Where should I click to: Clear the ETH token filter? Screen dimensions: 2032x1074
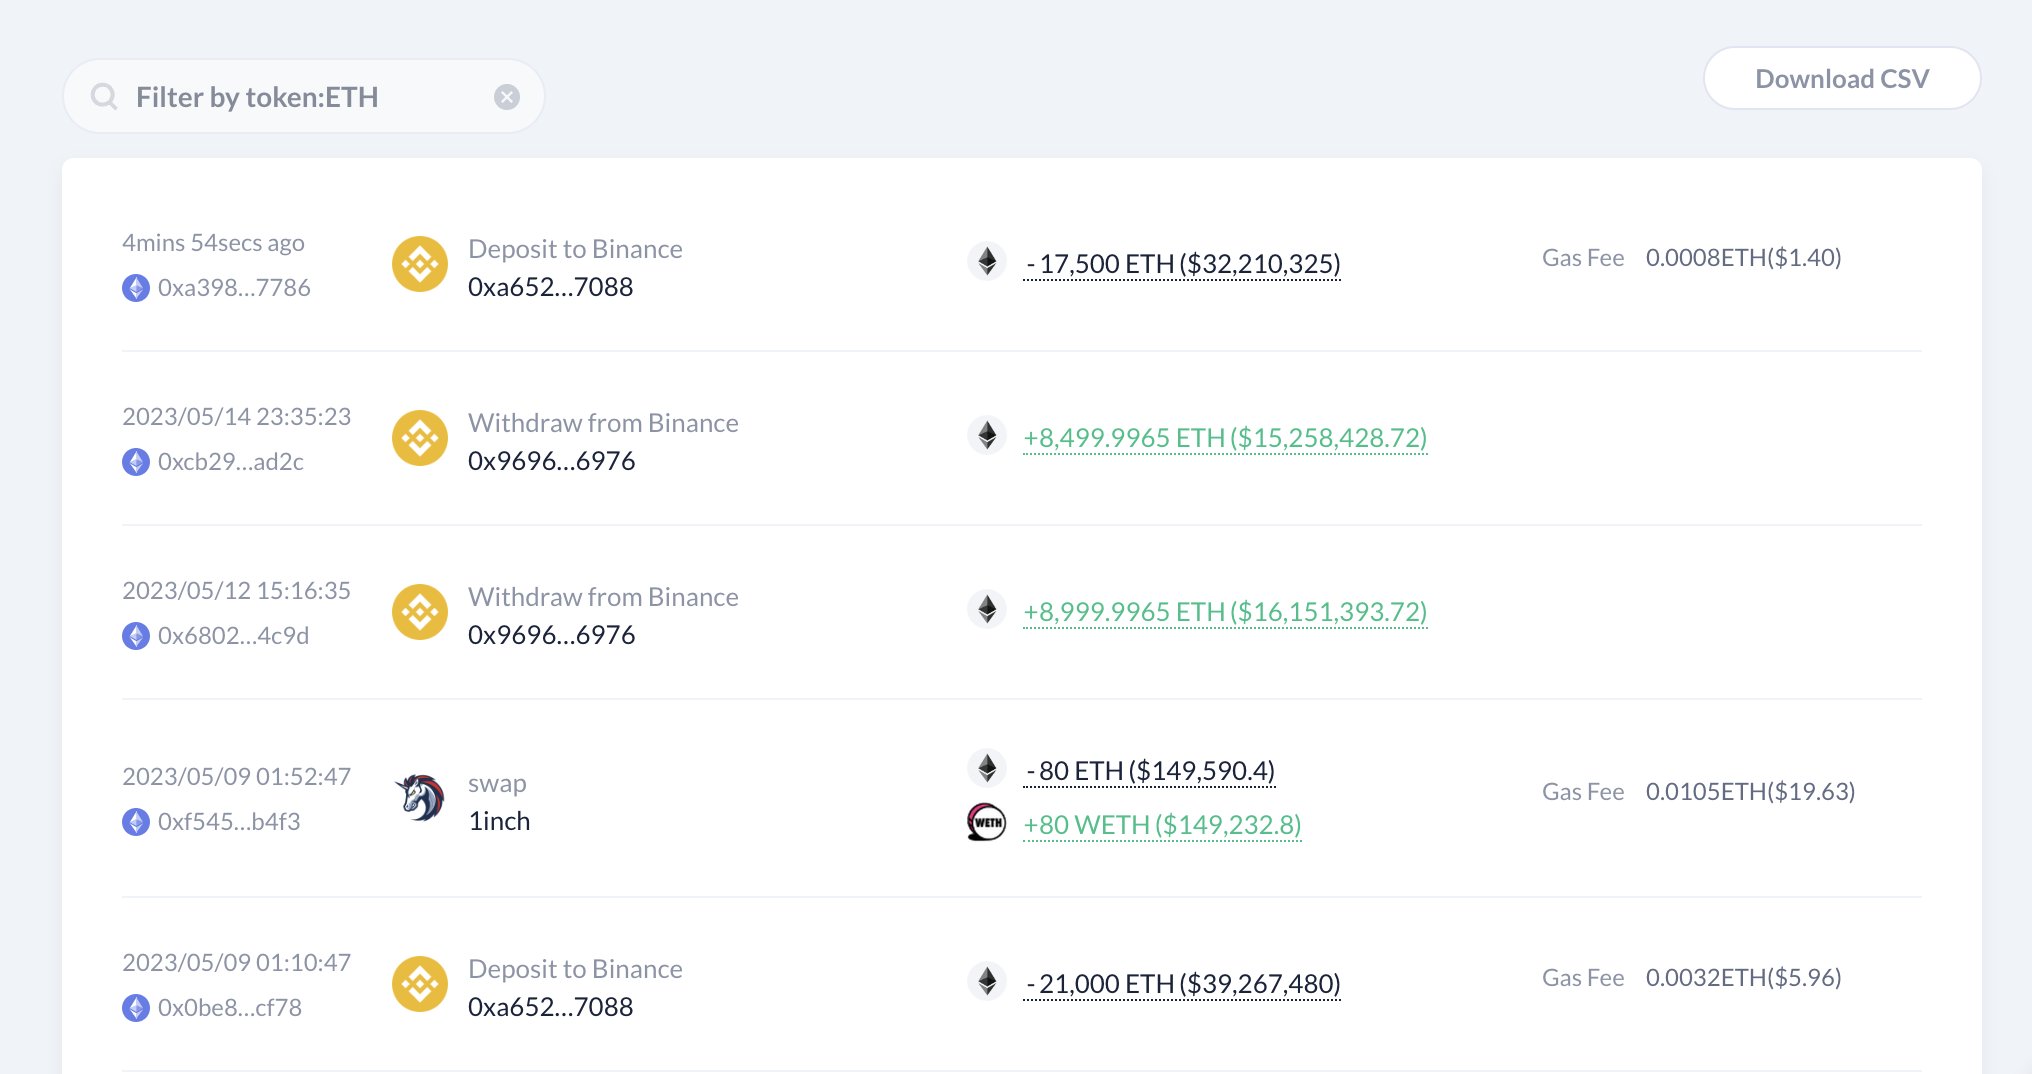click(507, 97)
